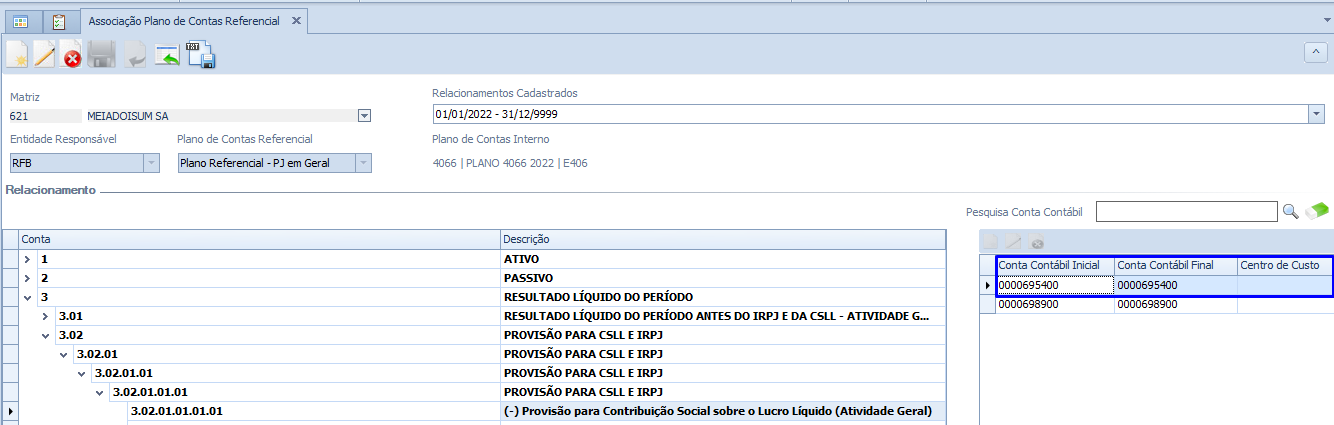The width and height of the screenshot is (1334, 425).
Task: Click inside the Pesquisa Conta Contábil field
Action: tap(1186, 211)
